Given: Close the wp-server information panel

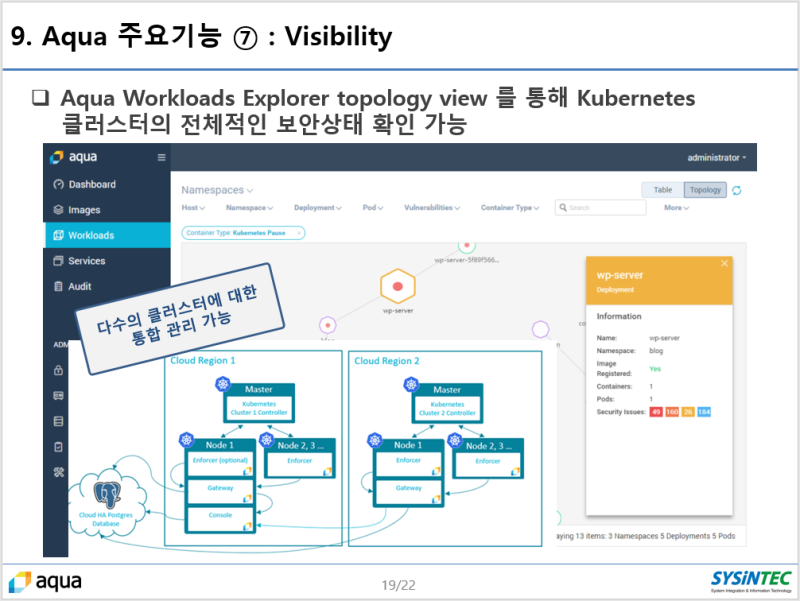Looking at the screenshot, I should pyautogui.click(x=724, y=264).
